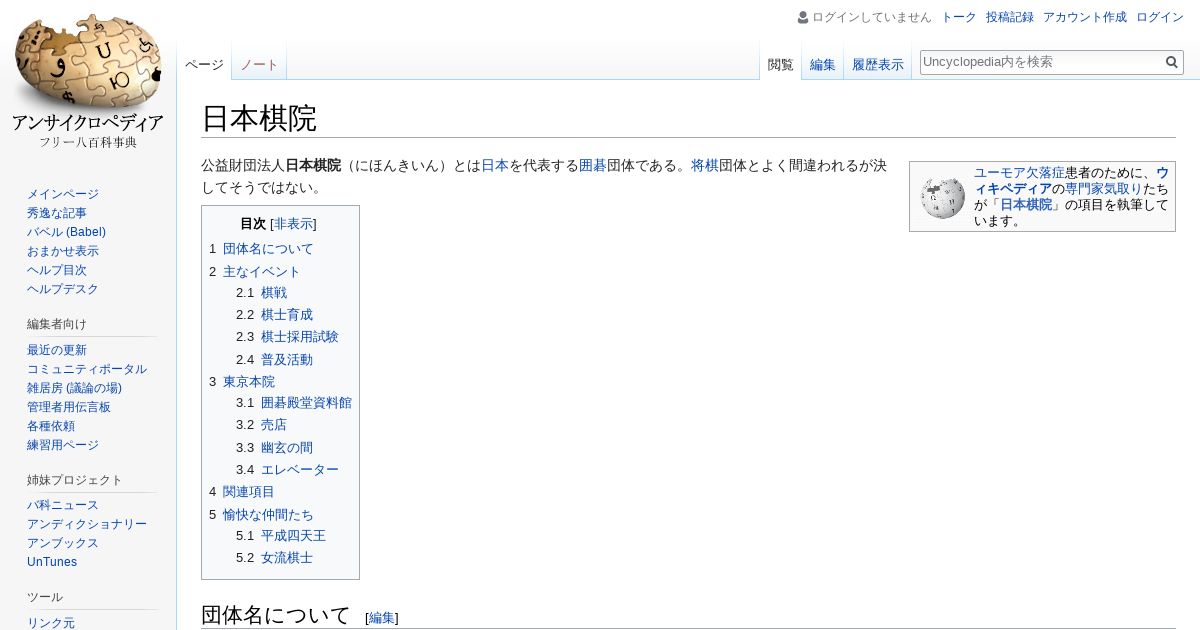This screenshot has height=630, width=1200.
Task: Open 雑居房 (議論の場) link
Action: [x=74, y=388]
